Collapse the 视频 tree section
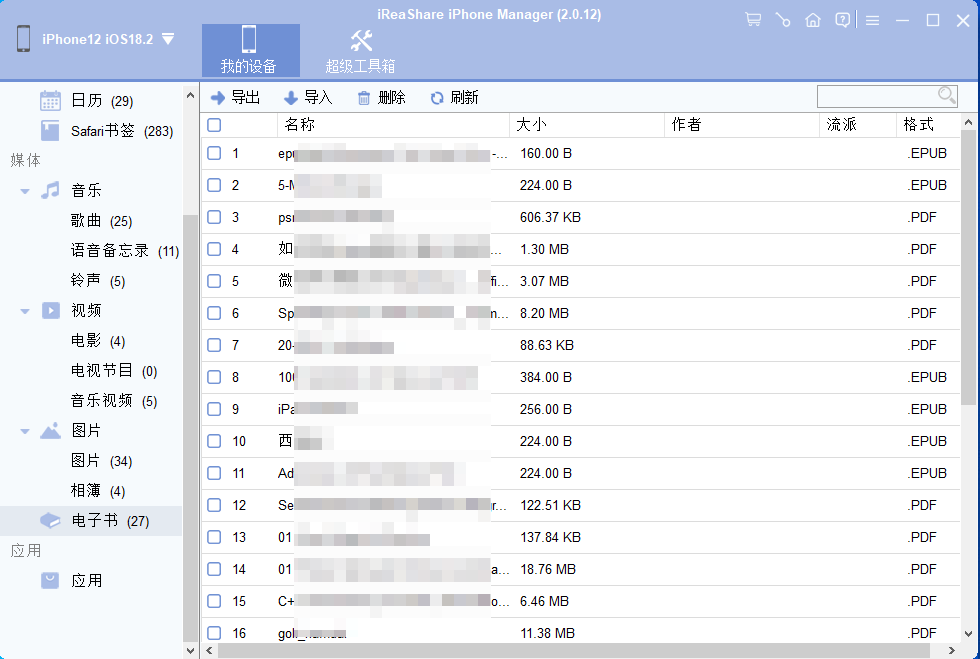The image size is (980, 659). [x=25, y=311]
